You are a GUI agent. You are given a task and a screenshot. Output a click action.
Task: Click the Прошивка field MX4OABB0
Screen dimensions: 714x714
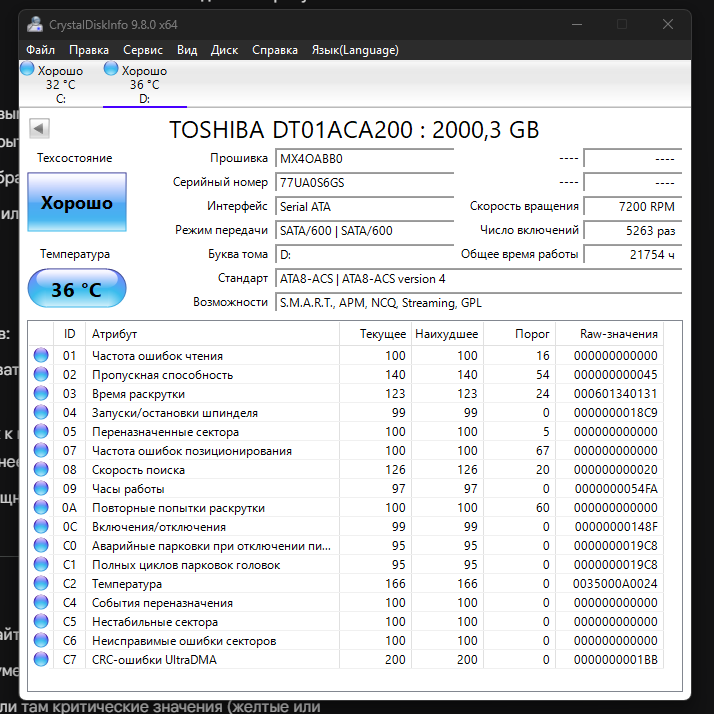pos(364,158)
